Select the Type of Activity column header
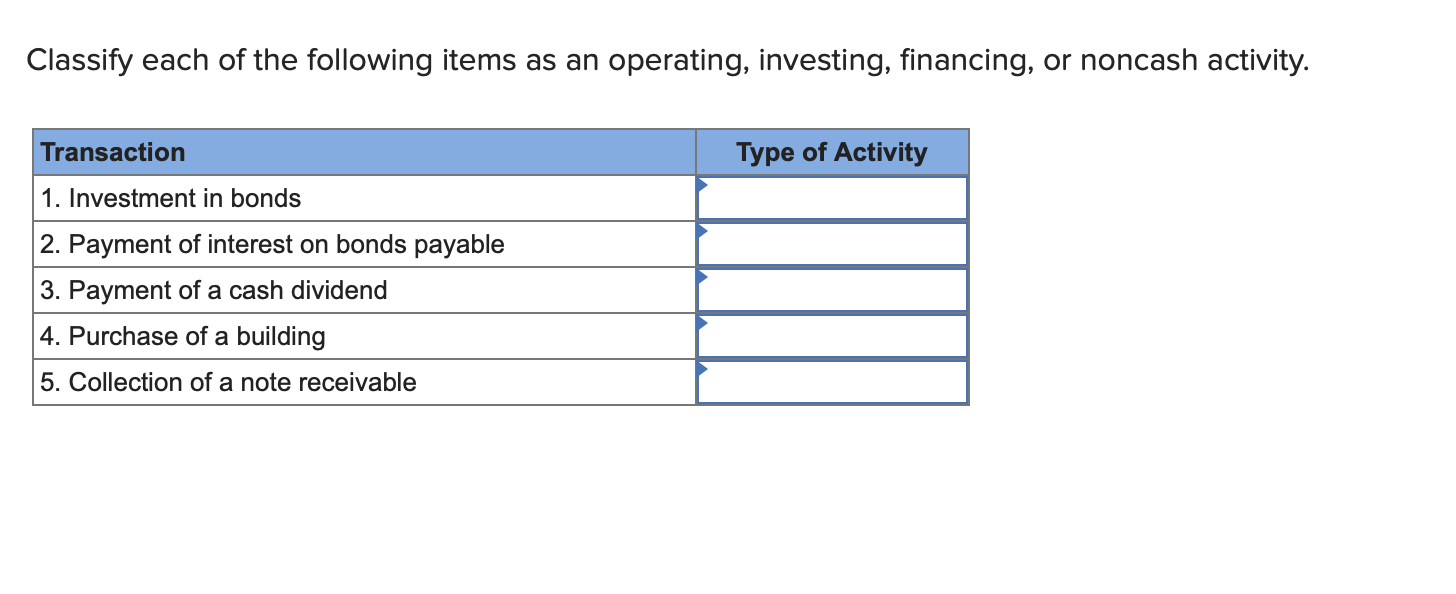This screenshot has width=1456, height=594. pyautogui.click(x=832, y=152)
